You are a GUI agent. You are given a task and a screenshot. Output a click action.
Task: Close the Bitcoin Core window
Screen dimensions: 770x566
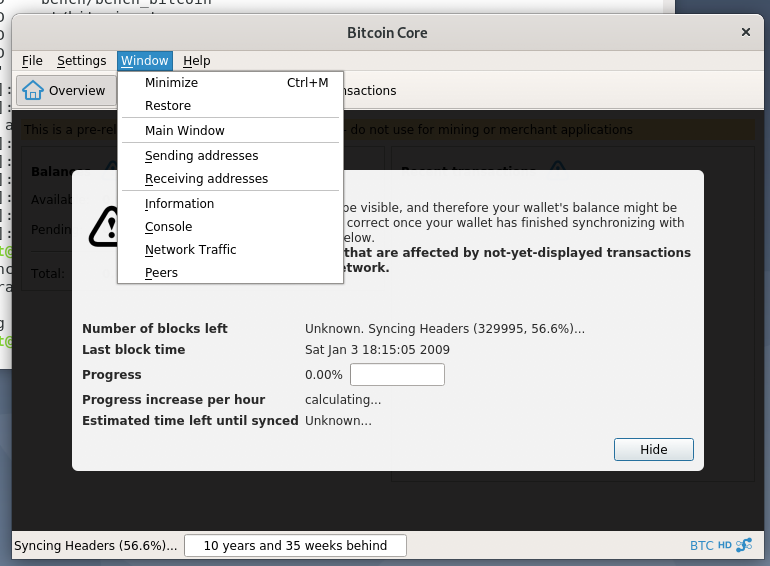(745, 32)
